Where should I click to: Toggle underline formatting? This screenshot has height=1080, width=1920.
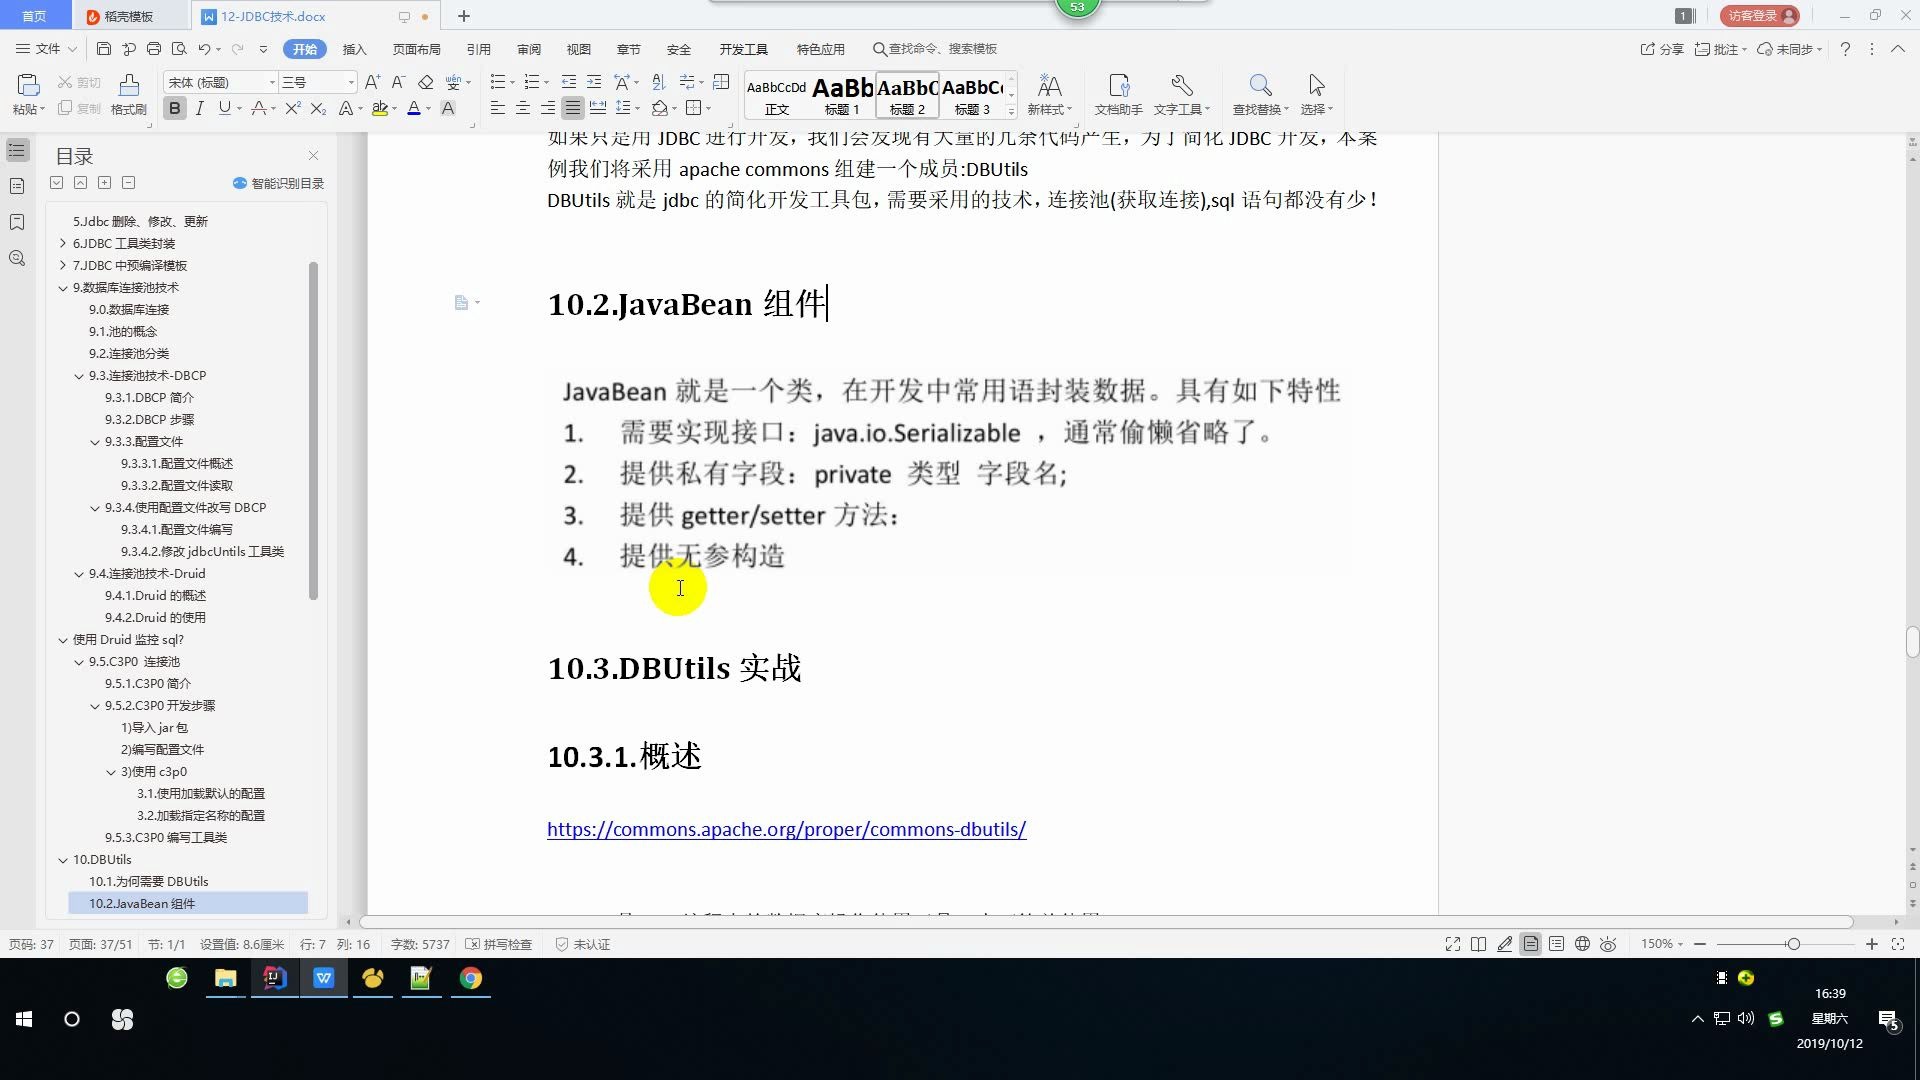(225, 108)
